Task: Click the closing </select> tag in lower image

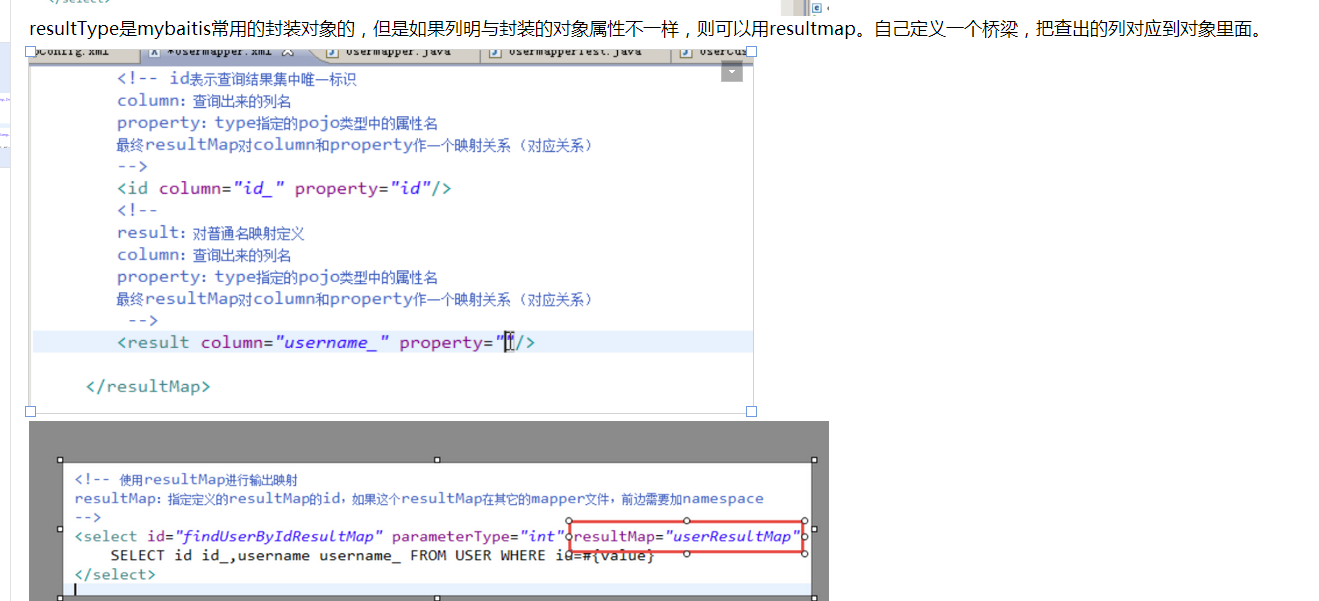Action: (x=115, y=575)
